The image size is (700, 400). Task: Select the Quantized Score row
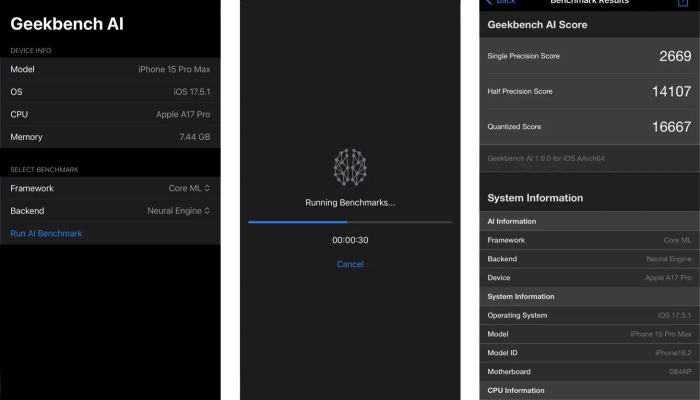589,127
